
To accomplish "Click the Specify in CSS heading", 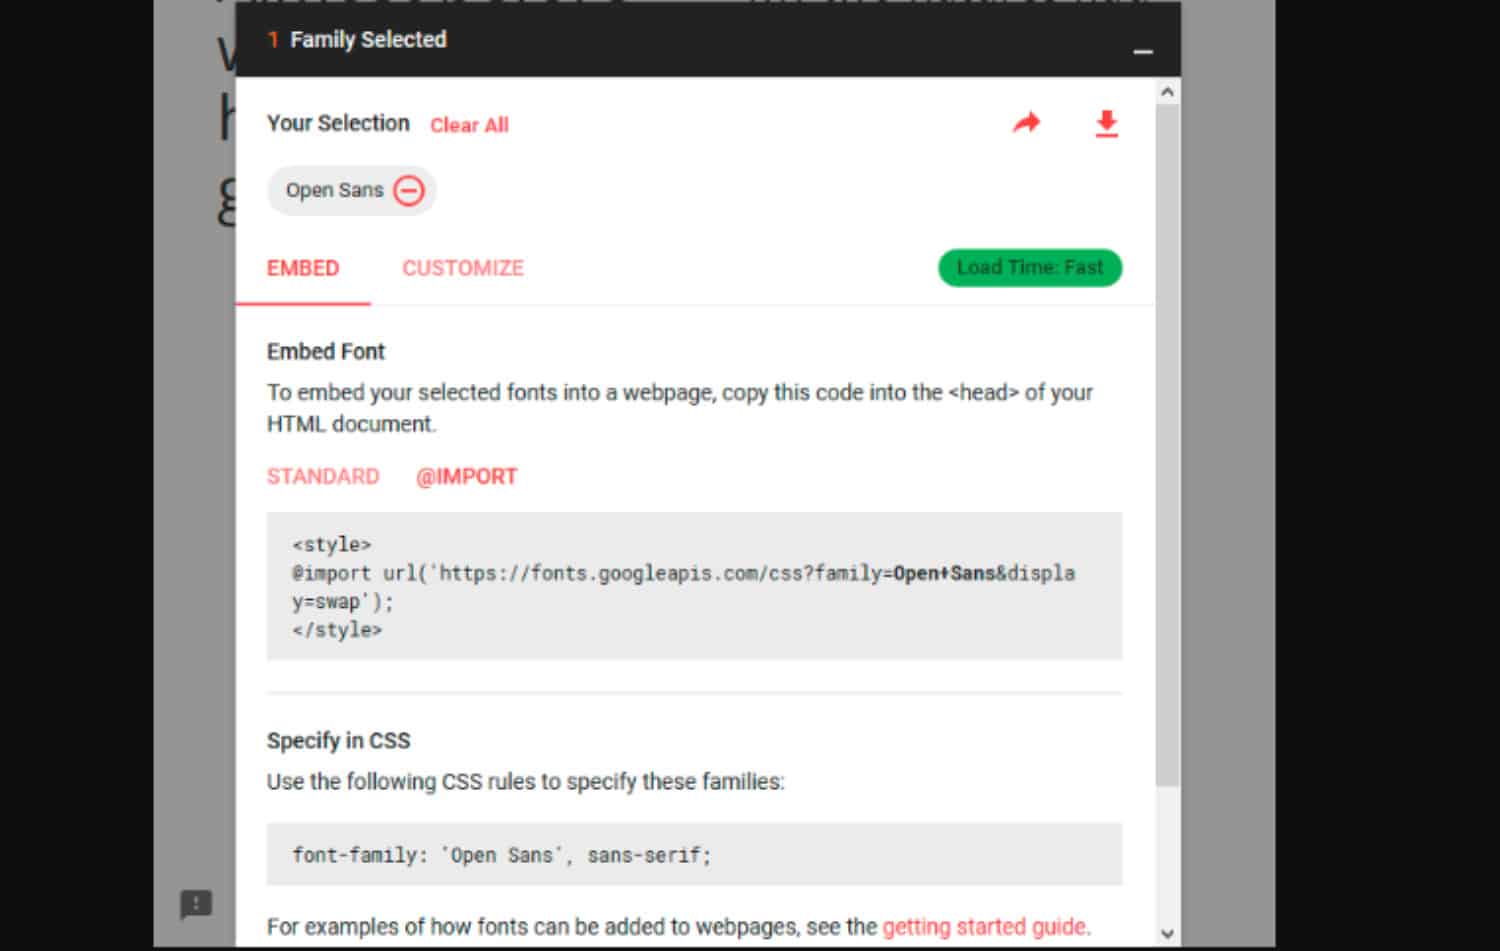I will 338,740.
